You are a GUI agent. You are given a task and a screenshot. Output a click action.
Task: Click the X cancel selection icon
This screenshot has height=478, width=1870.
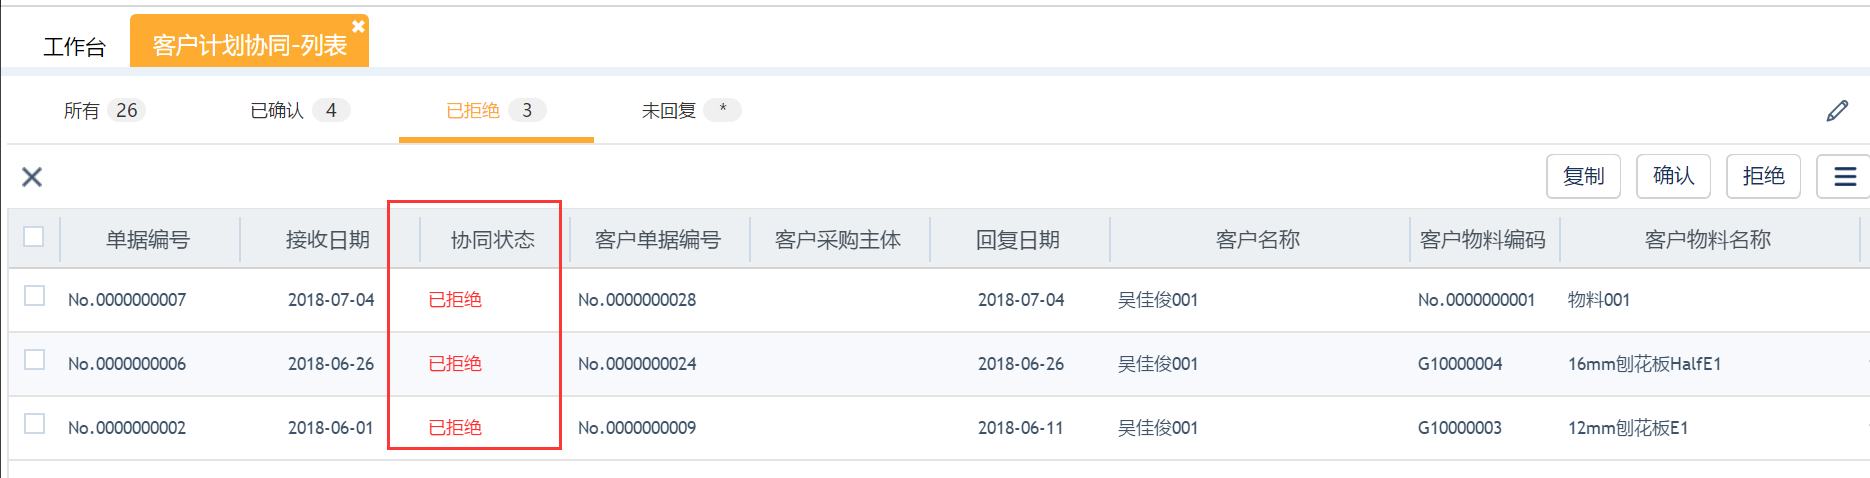[32, 177]
